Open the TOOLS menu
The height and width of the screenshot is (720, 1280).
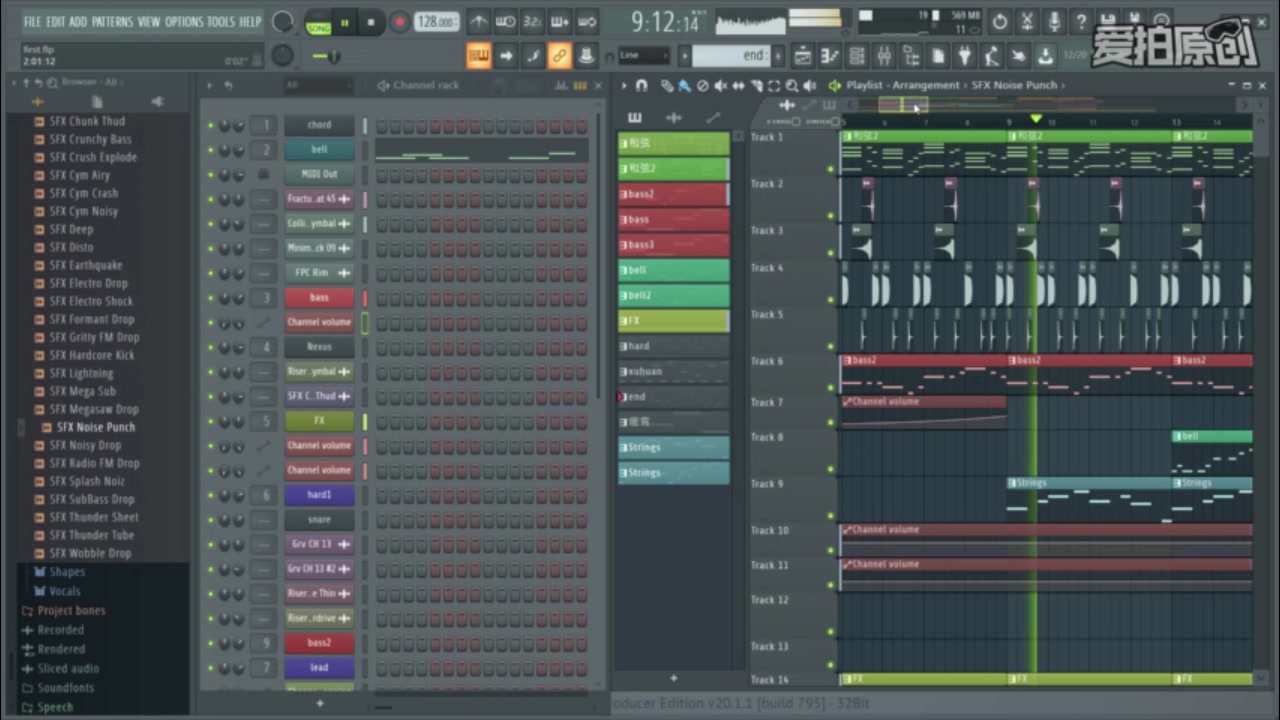(x=222, y=21)
